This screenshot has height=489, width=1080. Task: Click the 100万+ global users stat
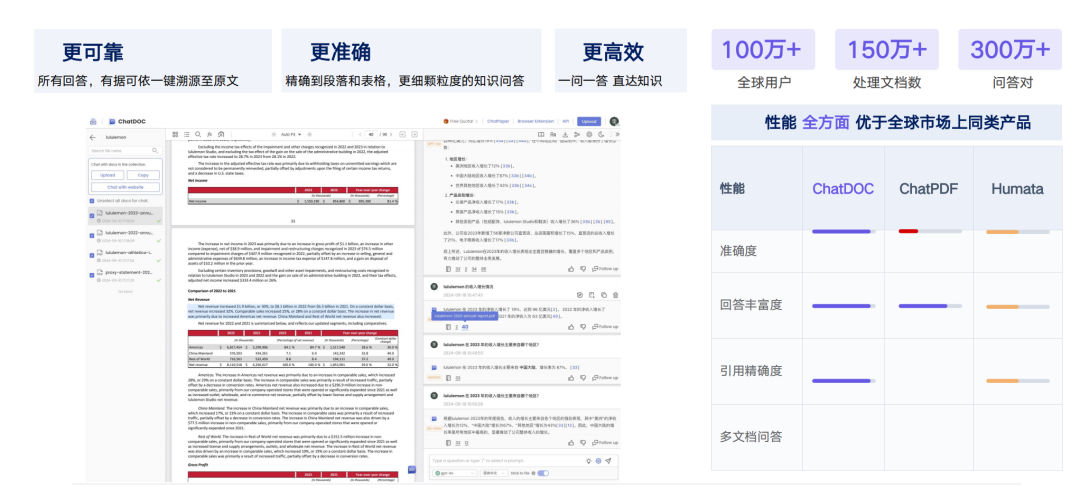point(763,50)
